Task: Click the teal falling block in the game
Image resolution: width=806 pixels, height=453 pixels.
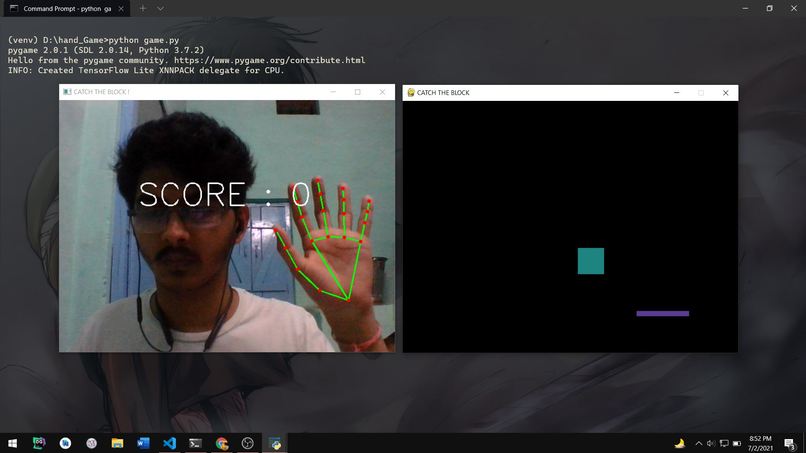Action: [591, 261]
